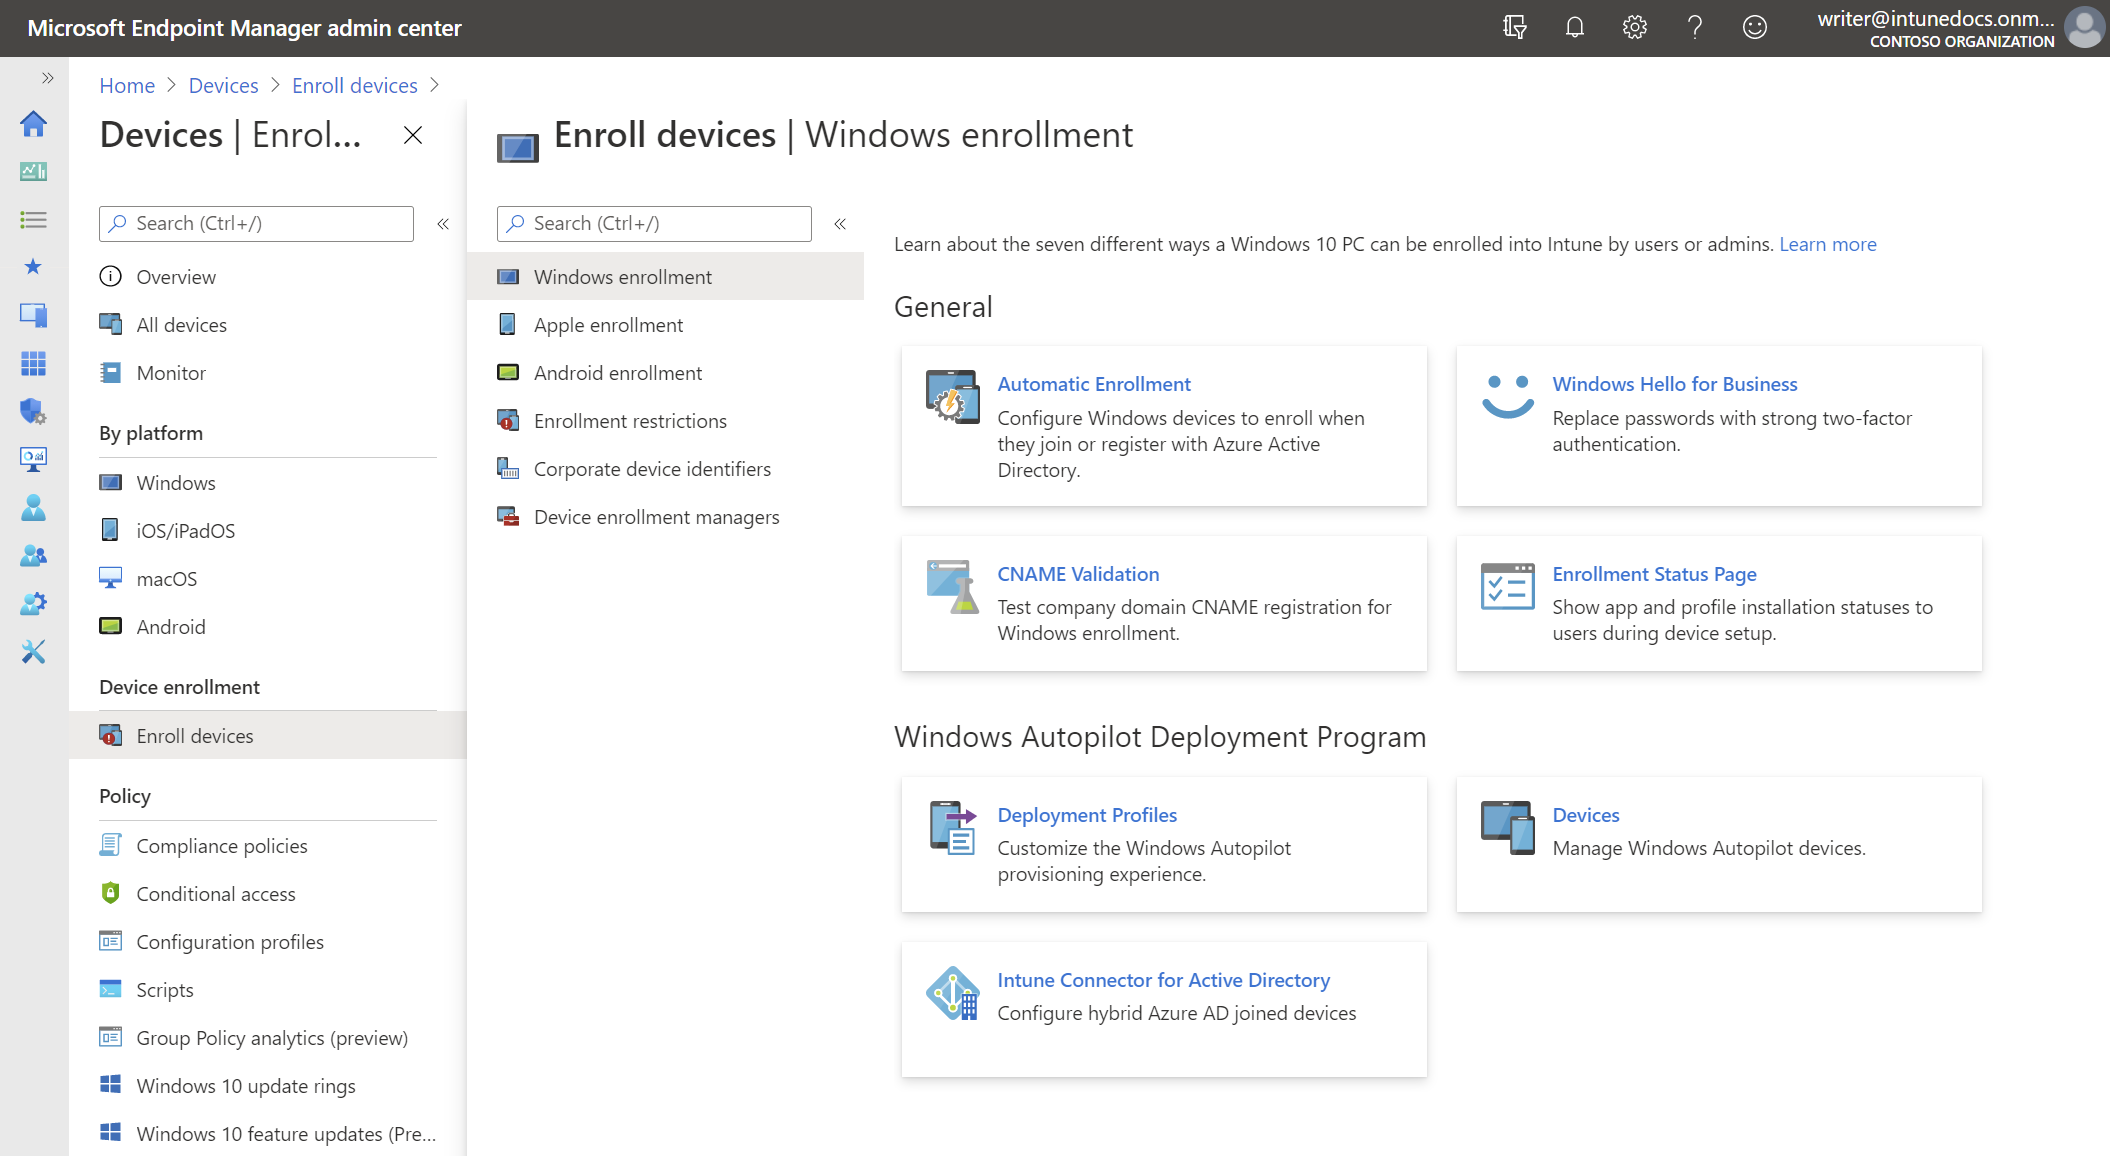This screenshot has height=1156, width=2110.
Task: Click the directory and subscription filter icon
Action: (1514, 27)
